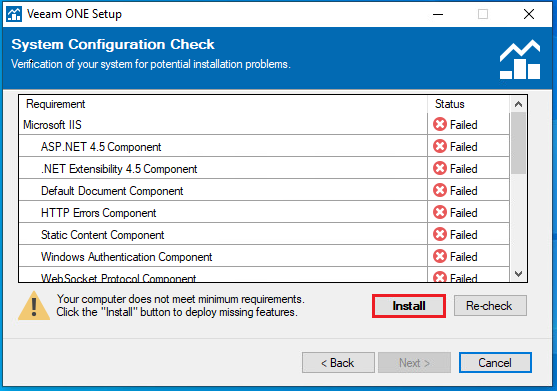This screenshot has height=391, width=557.
Task: Click the Install button
Action: [409, 306]
